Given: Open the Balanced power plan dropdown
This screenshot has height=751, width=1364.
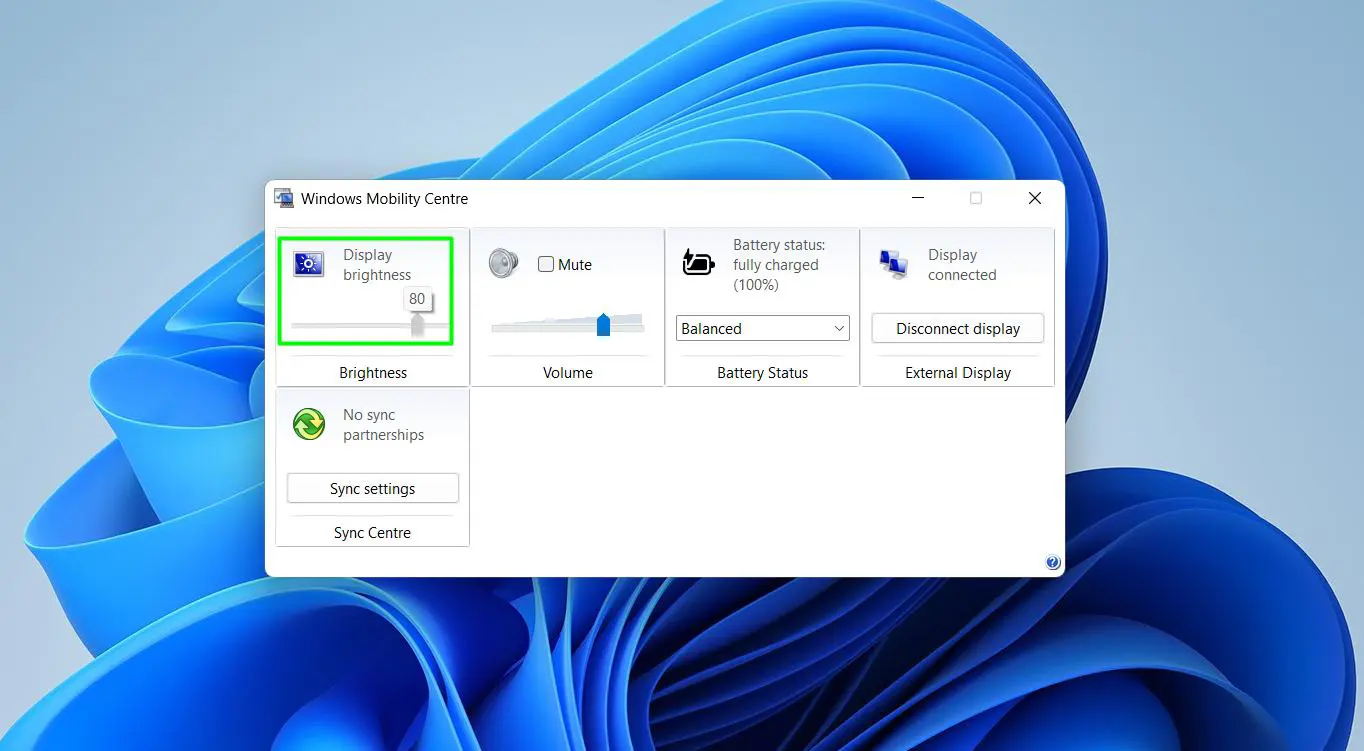Looking at the screenshot, I should pyautogui.click(x=763, y=328).
